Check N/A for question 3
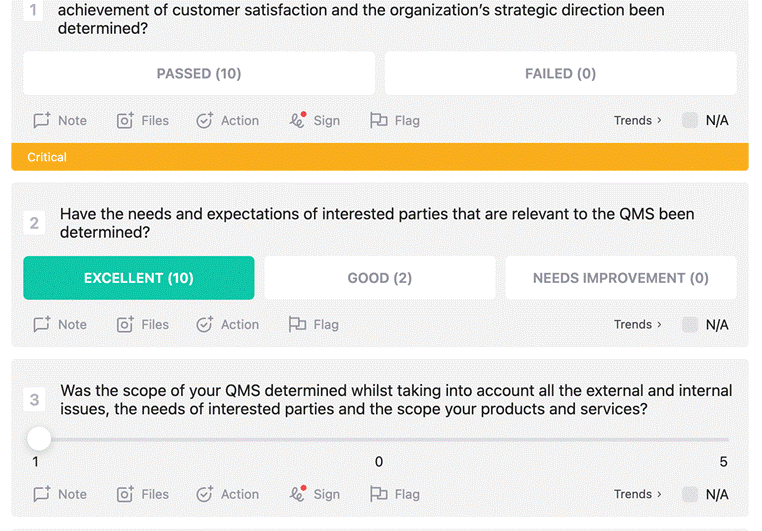The image size is (762, 531). (x=690, y=494)
